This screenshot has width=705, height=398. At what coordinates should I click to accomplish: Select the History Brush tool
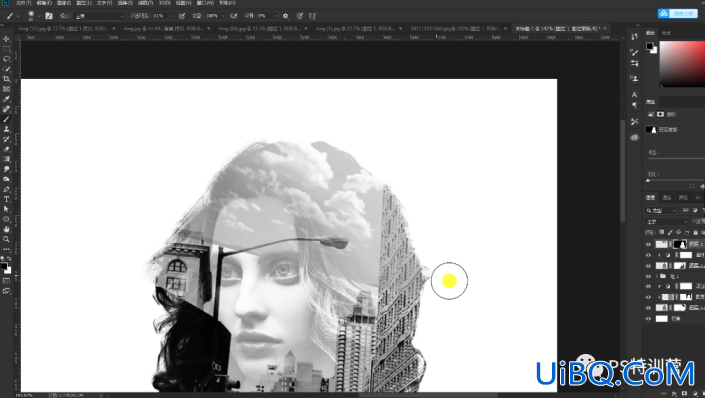click(x=6, y=139)
